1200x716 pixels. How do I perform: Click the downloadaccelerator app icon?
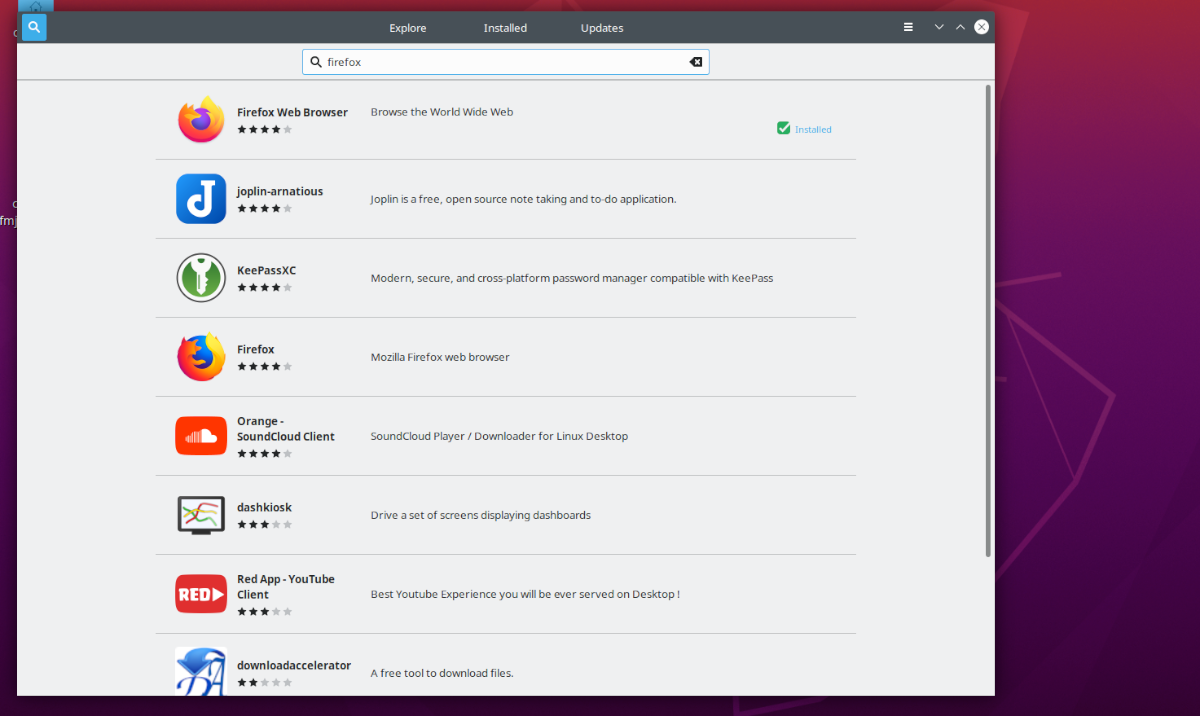[200, 670]
